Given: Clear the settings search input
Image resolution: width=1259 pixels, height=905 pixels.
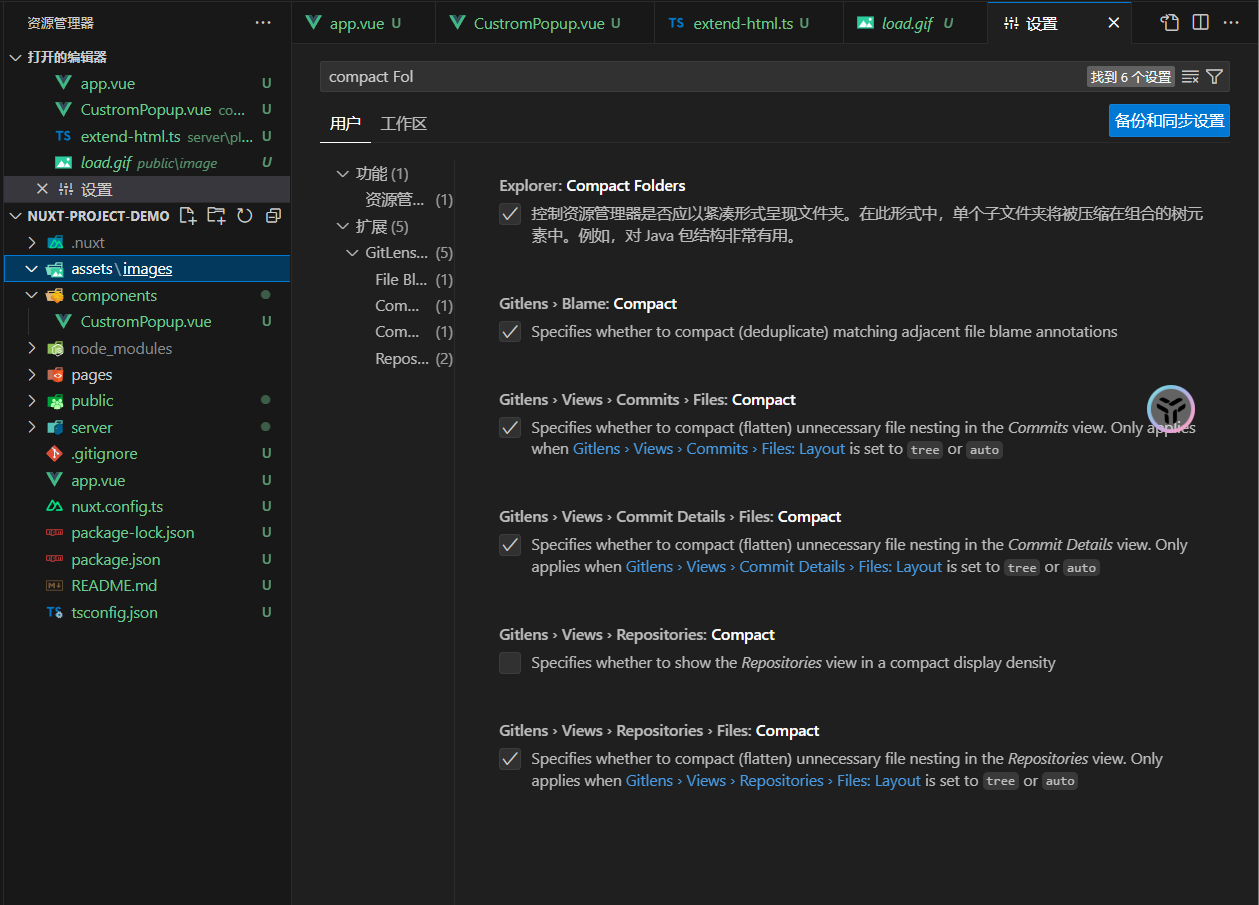Looking at the screenshot, I should [x=1190, y=77].
